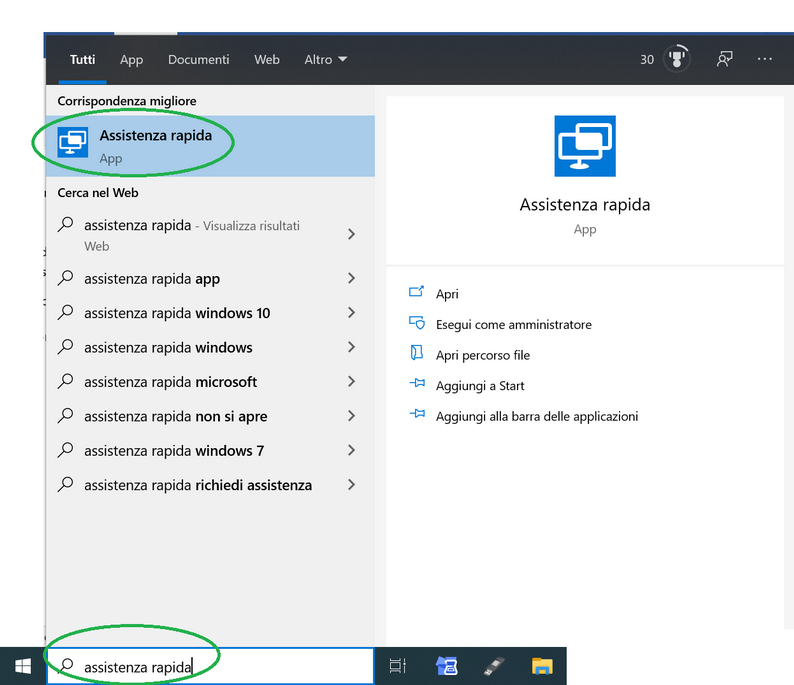
Task: Select Aggiungi alla barra delle applicazioni
Action: [x=537, y=416]
